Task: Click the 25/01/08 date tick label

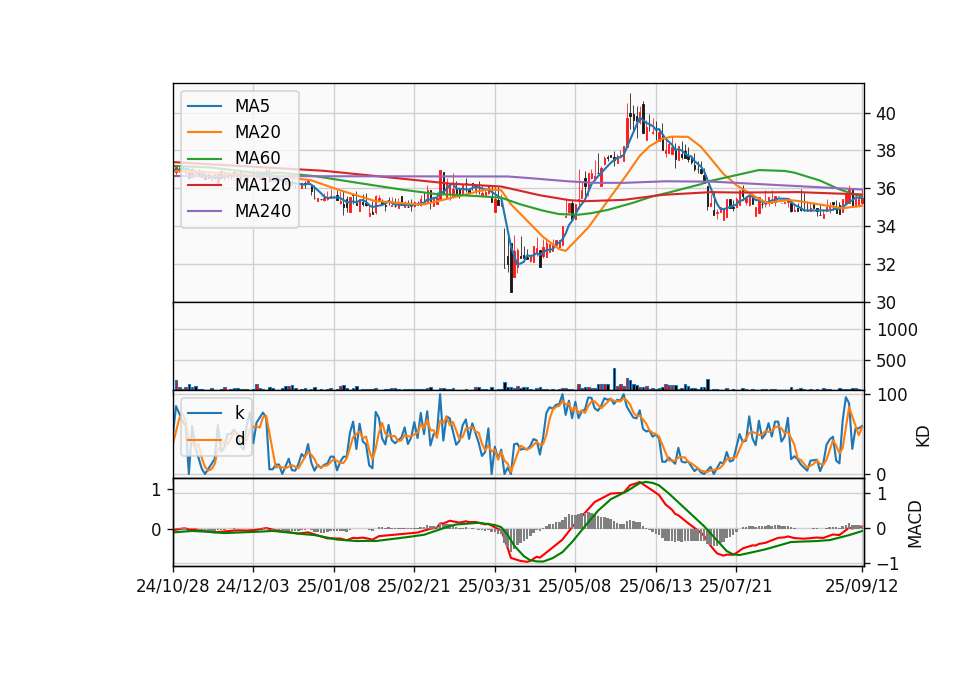Action: 334,586
